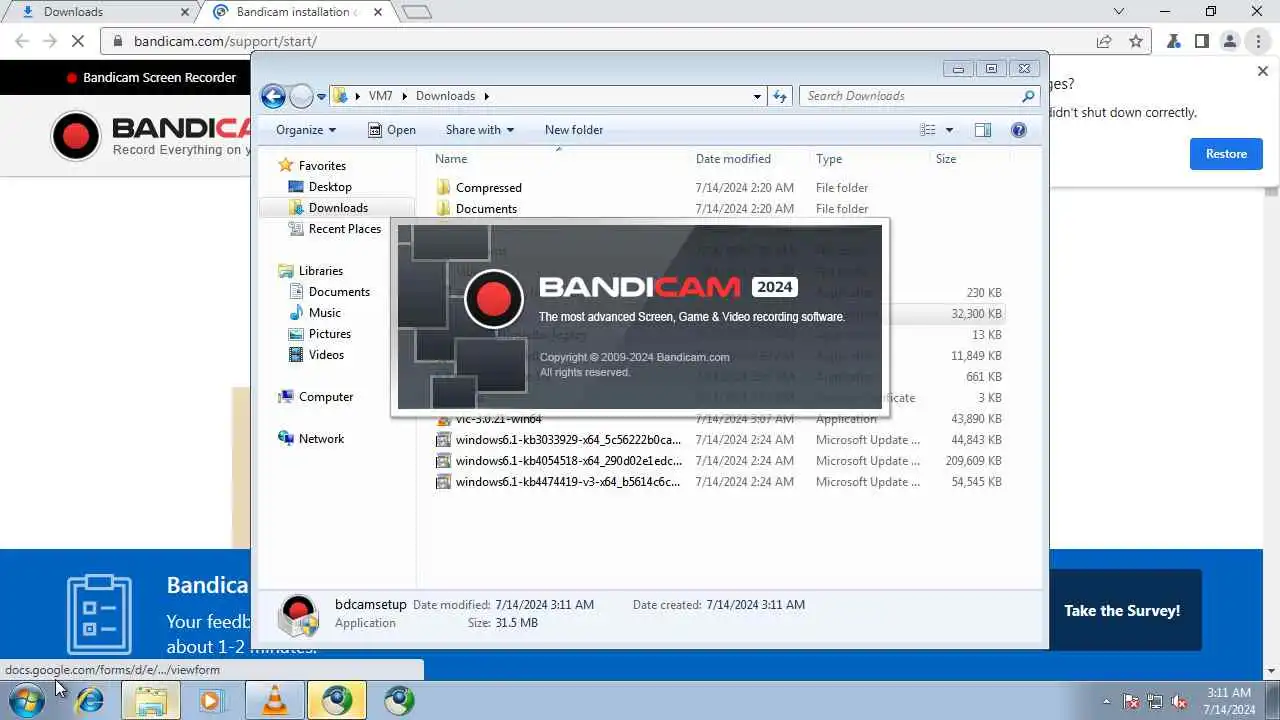Toggle the Explorer preview pane button
This screenshot has height=720, width=1280.
(x=983, y=130)
